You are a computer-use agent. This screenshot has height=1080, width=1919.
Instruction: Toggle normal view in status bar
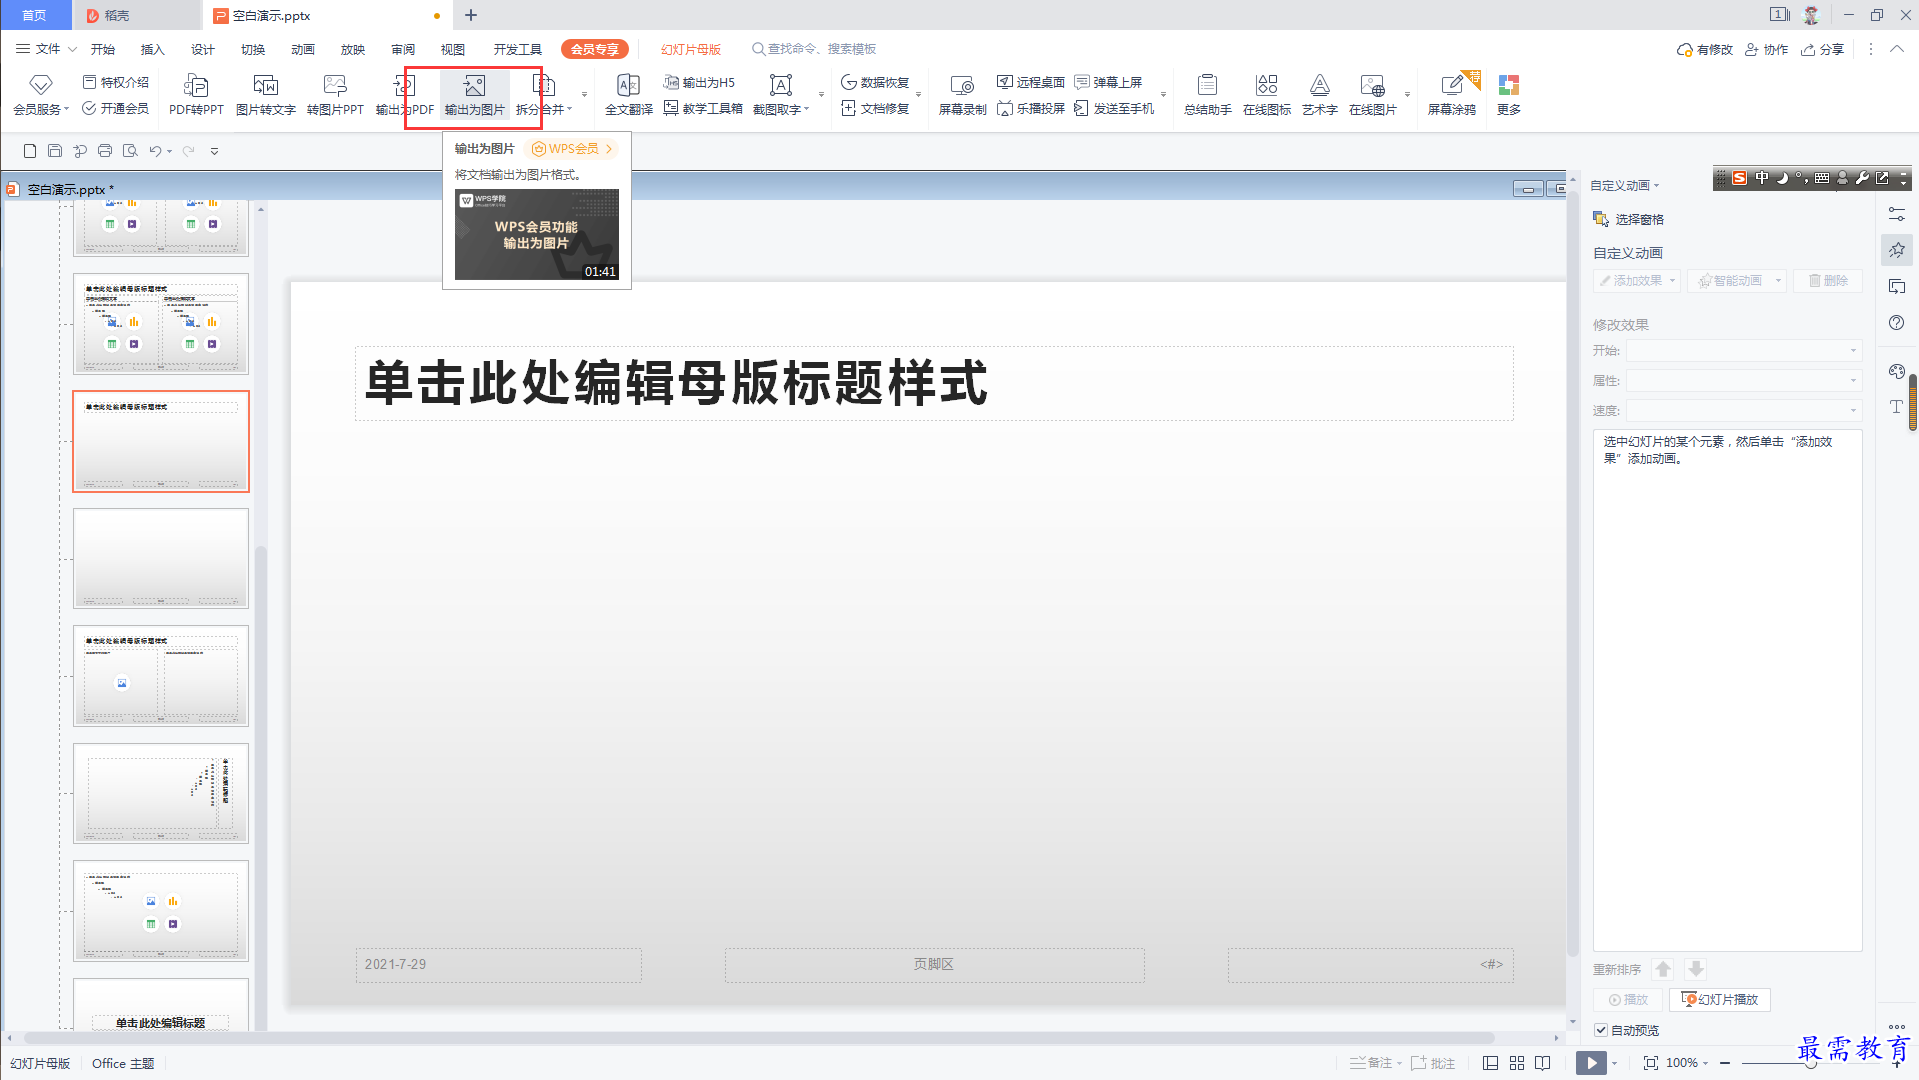pyautogui.click(x=1490, y=1063)
